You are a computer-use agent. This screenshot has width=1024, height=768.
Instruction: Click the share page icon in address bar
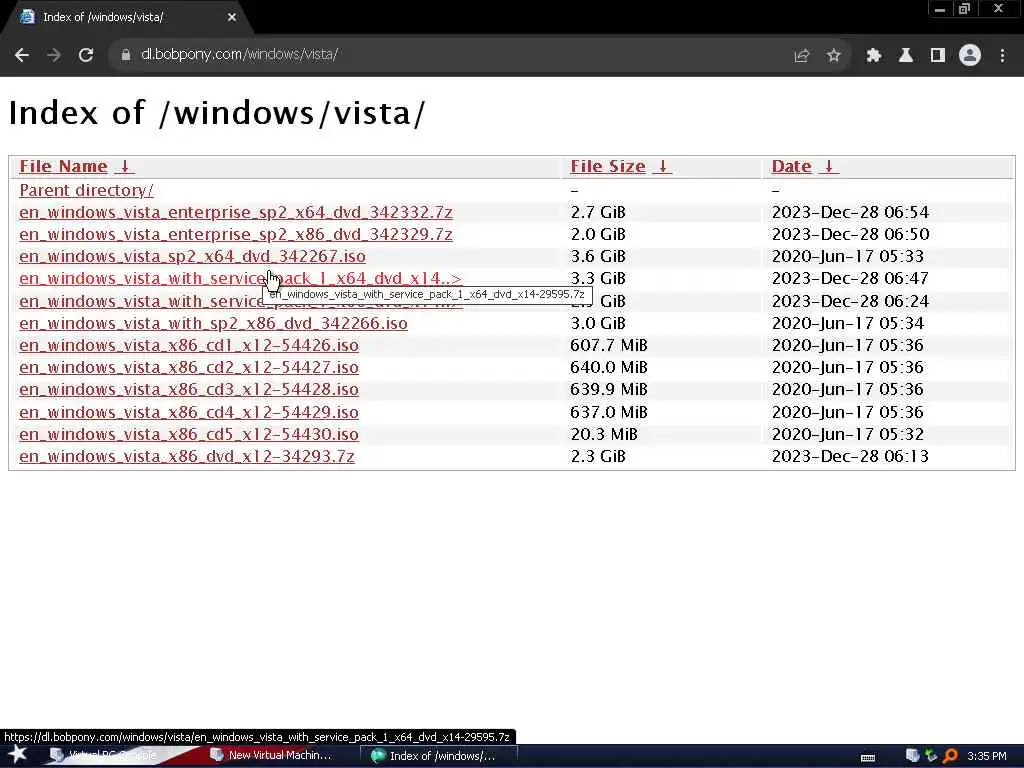[x=801, y=56]
